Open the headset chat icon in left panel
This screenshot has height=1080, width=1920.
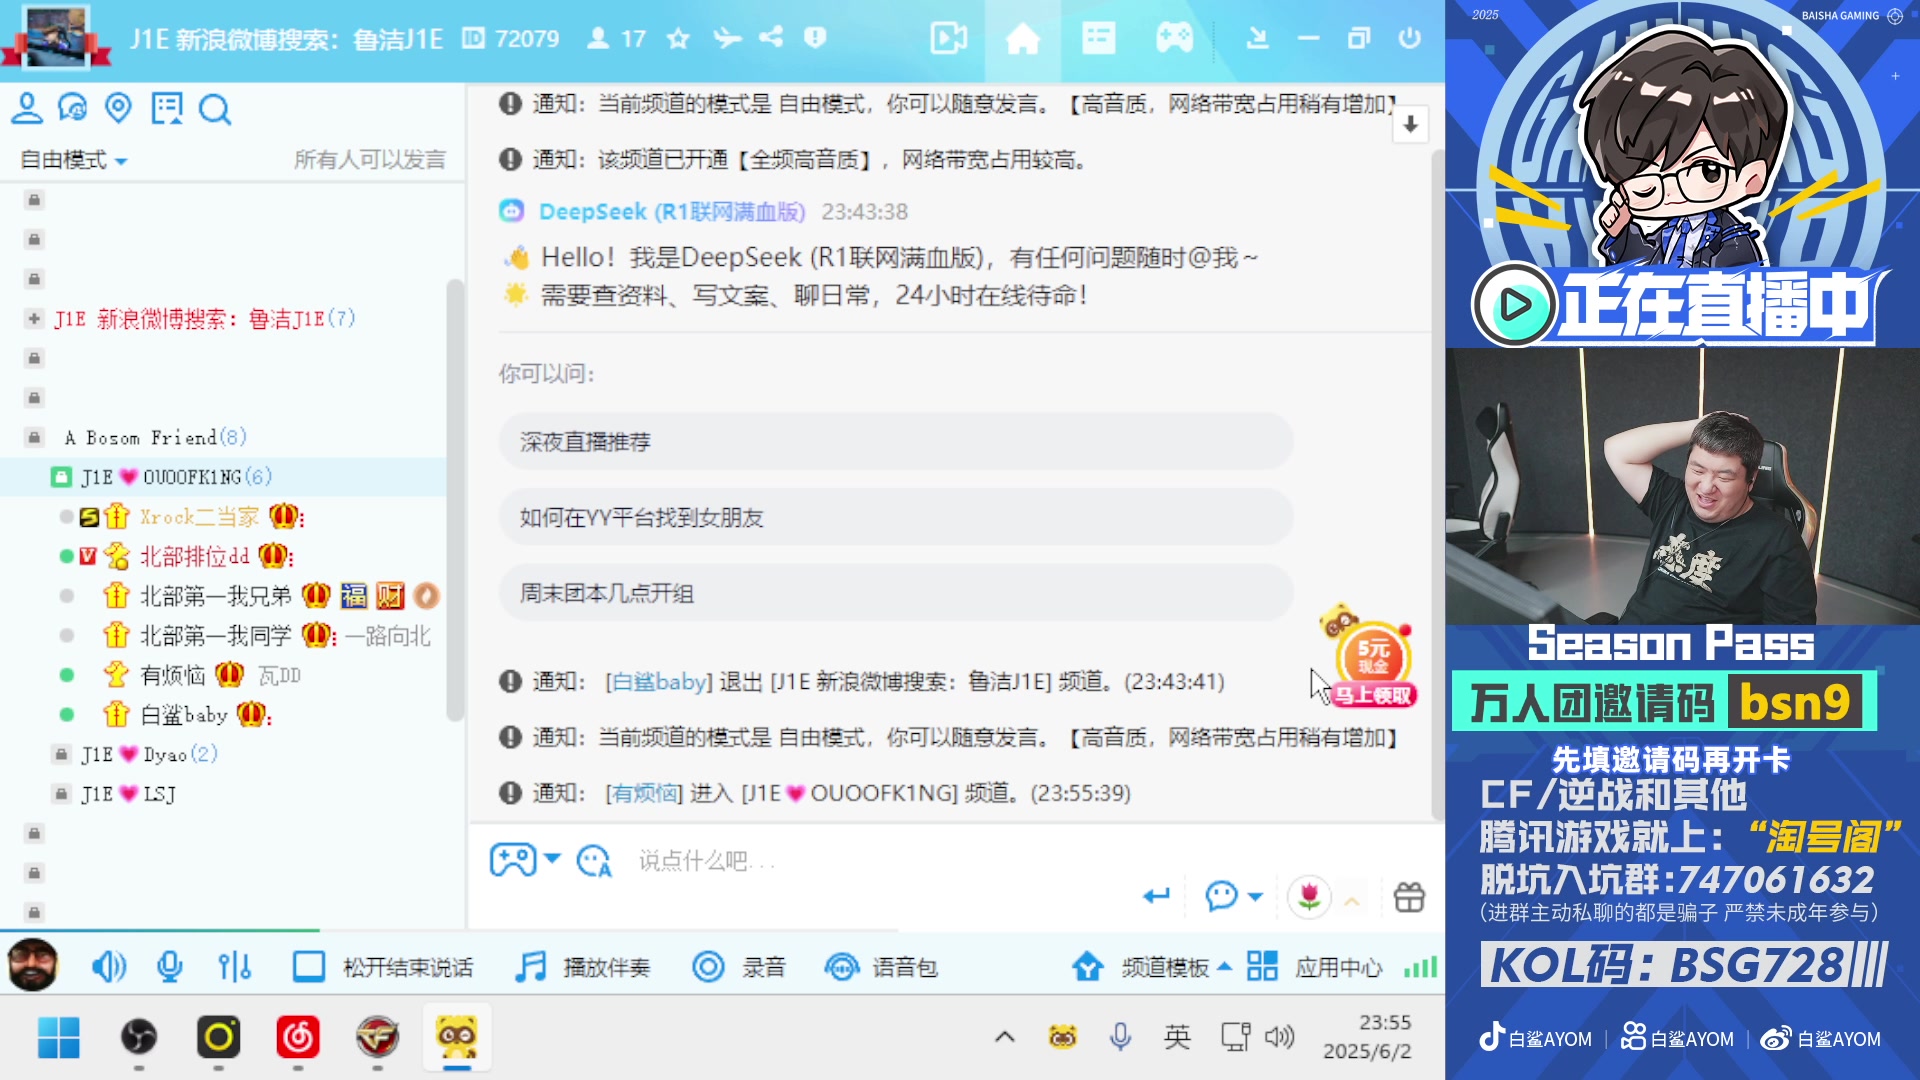72,108
